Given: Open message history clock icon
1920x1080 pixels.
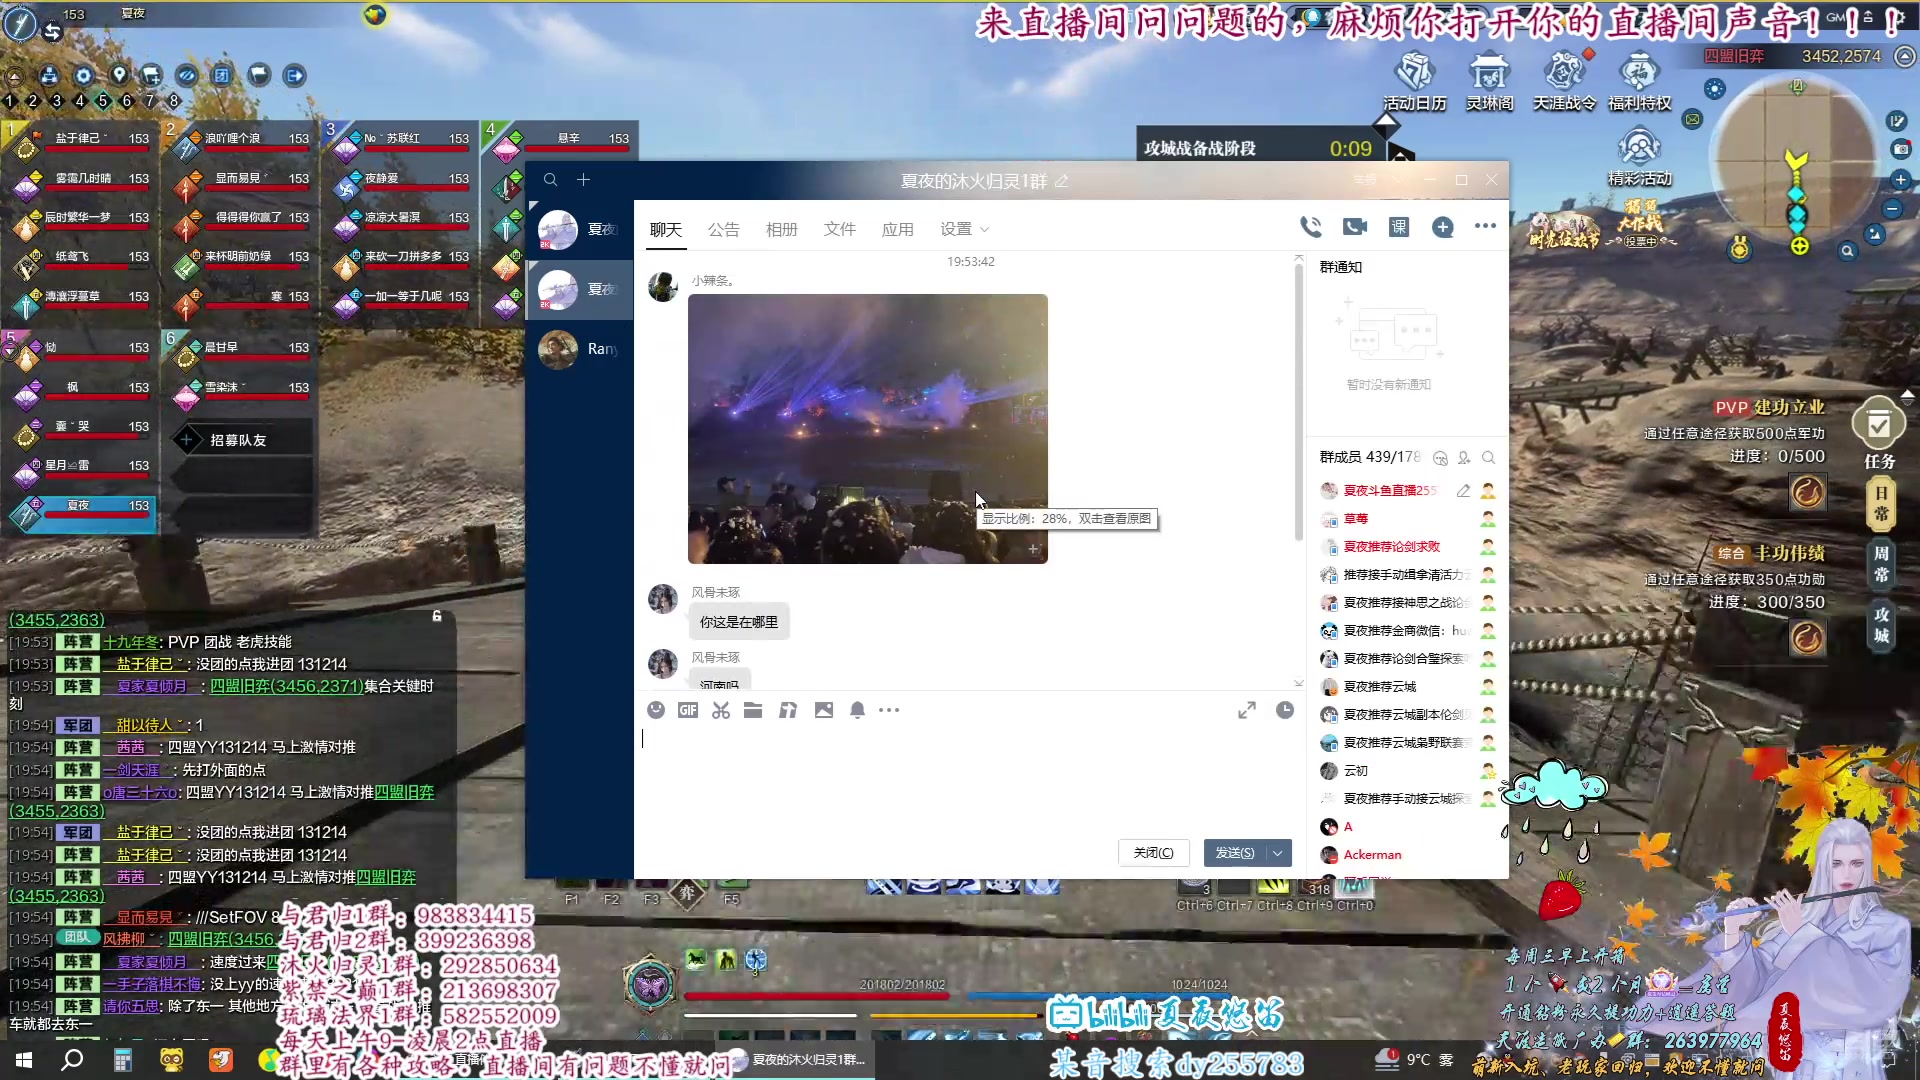Looking at the screenshot, I should coord(1285,710).
